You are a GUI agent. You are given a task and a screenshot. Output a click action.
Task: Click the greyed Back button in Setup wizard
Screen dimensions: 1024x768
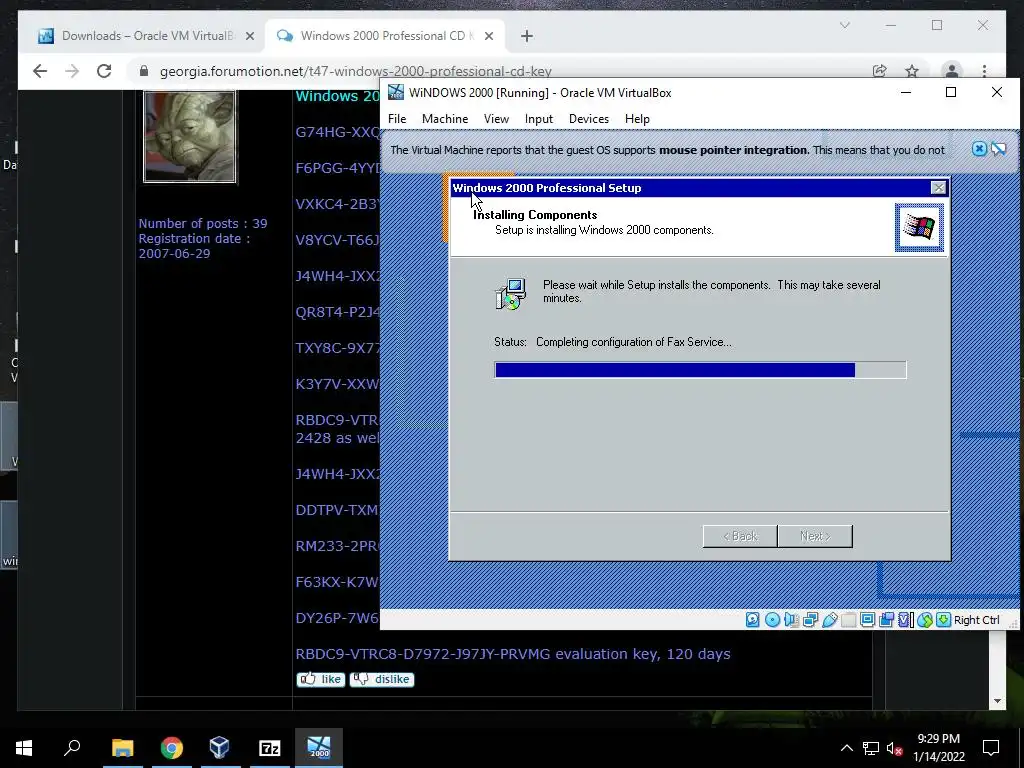point(740,536)
